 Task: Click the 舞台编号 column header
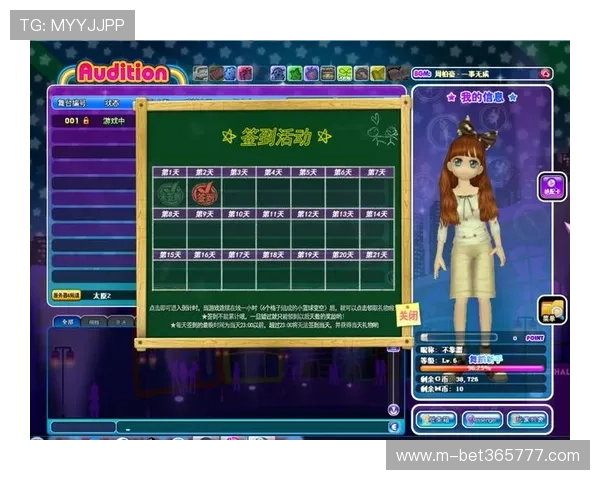[x=72, y=103]
